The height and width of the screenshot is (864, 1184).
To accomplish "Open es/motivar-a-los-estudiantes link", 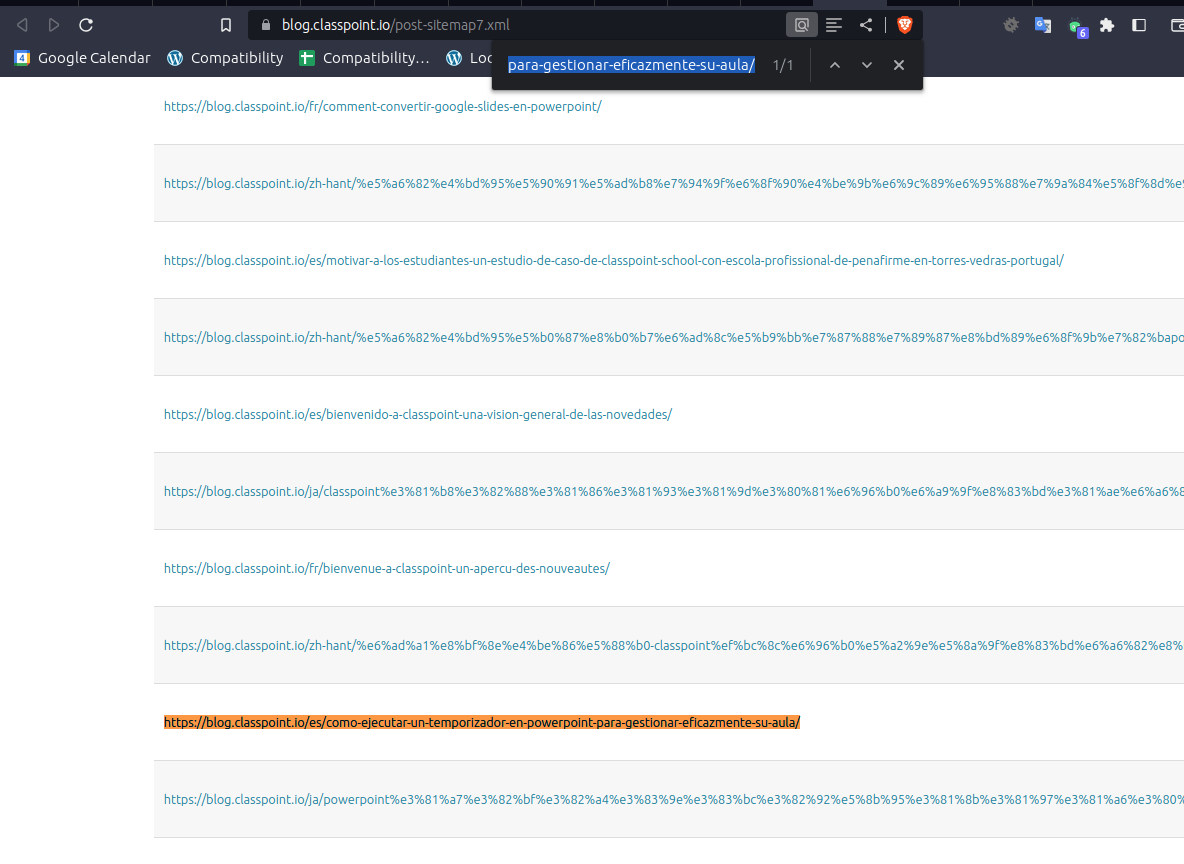I will (x=614, y=261).
